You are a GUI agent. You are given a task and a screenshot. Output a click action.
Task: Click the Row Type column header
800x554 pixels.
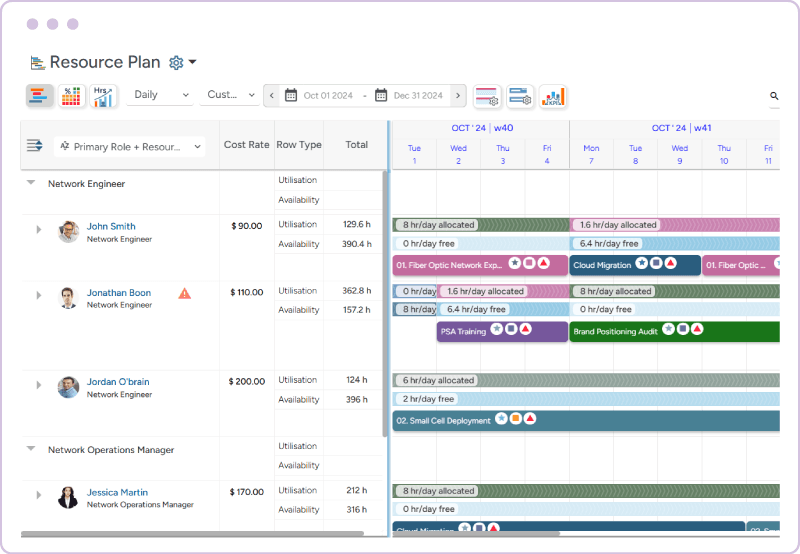point(299,145)
